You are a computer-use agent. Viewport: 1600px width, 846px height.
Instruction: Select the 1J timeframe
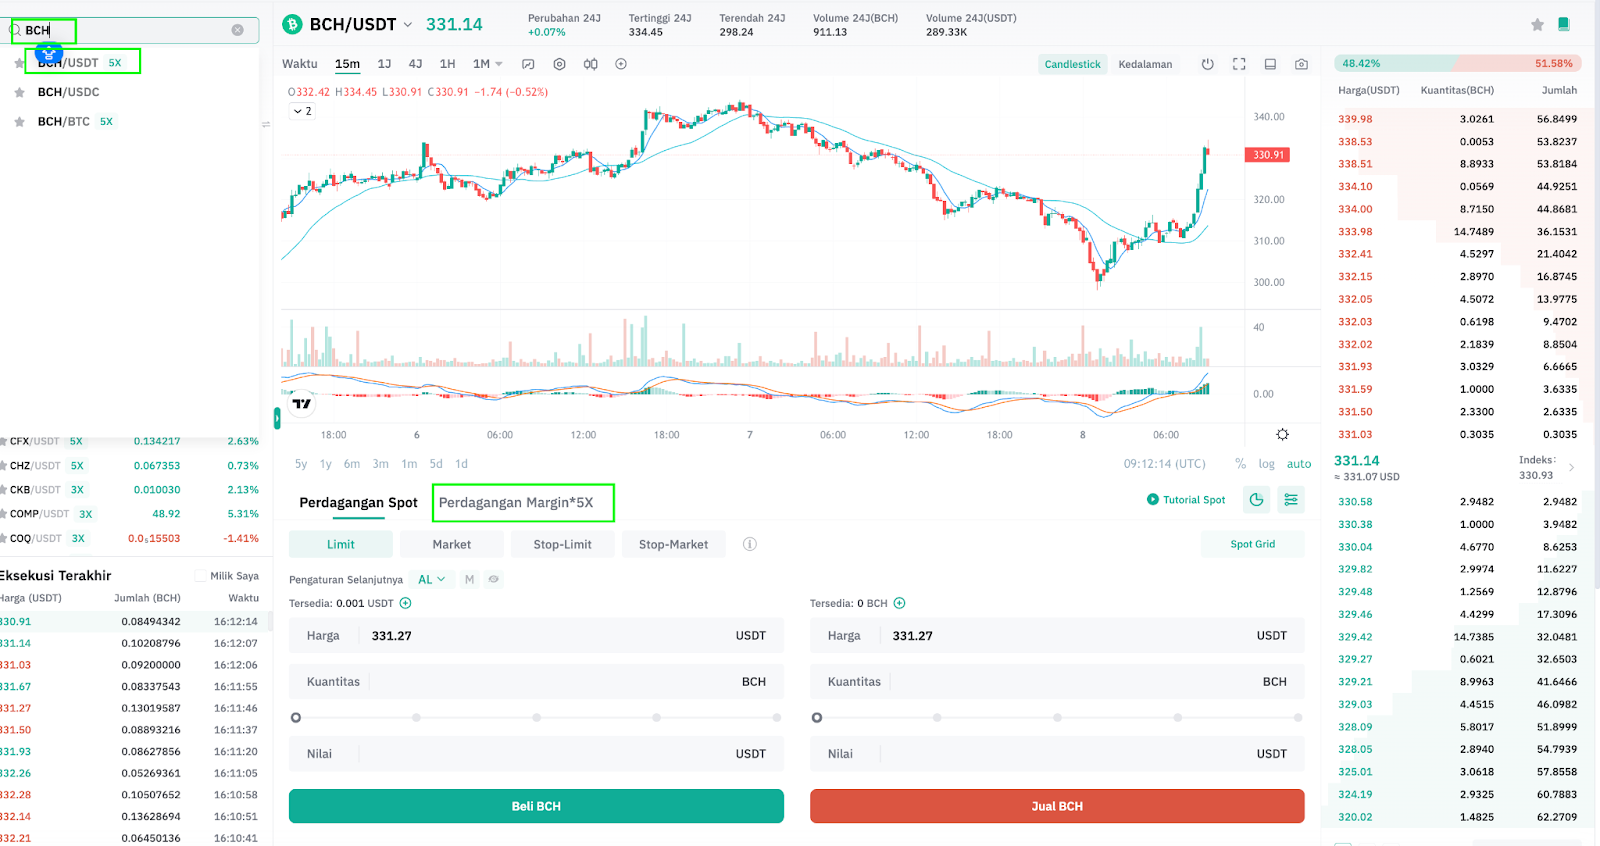pyautogui.click(x=384, y=64)
